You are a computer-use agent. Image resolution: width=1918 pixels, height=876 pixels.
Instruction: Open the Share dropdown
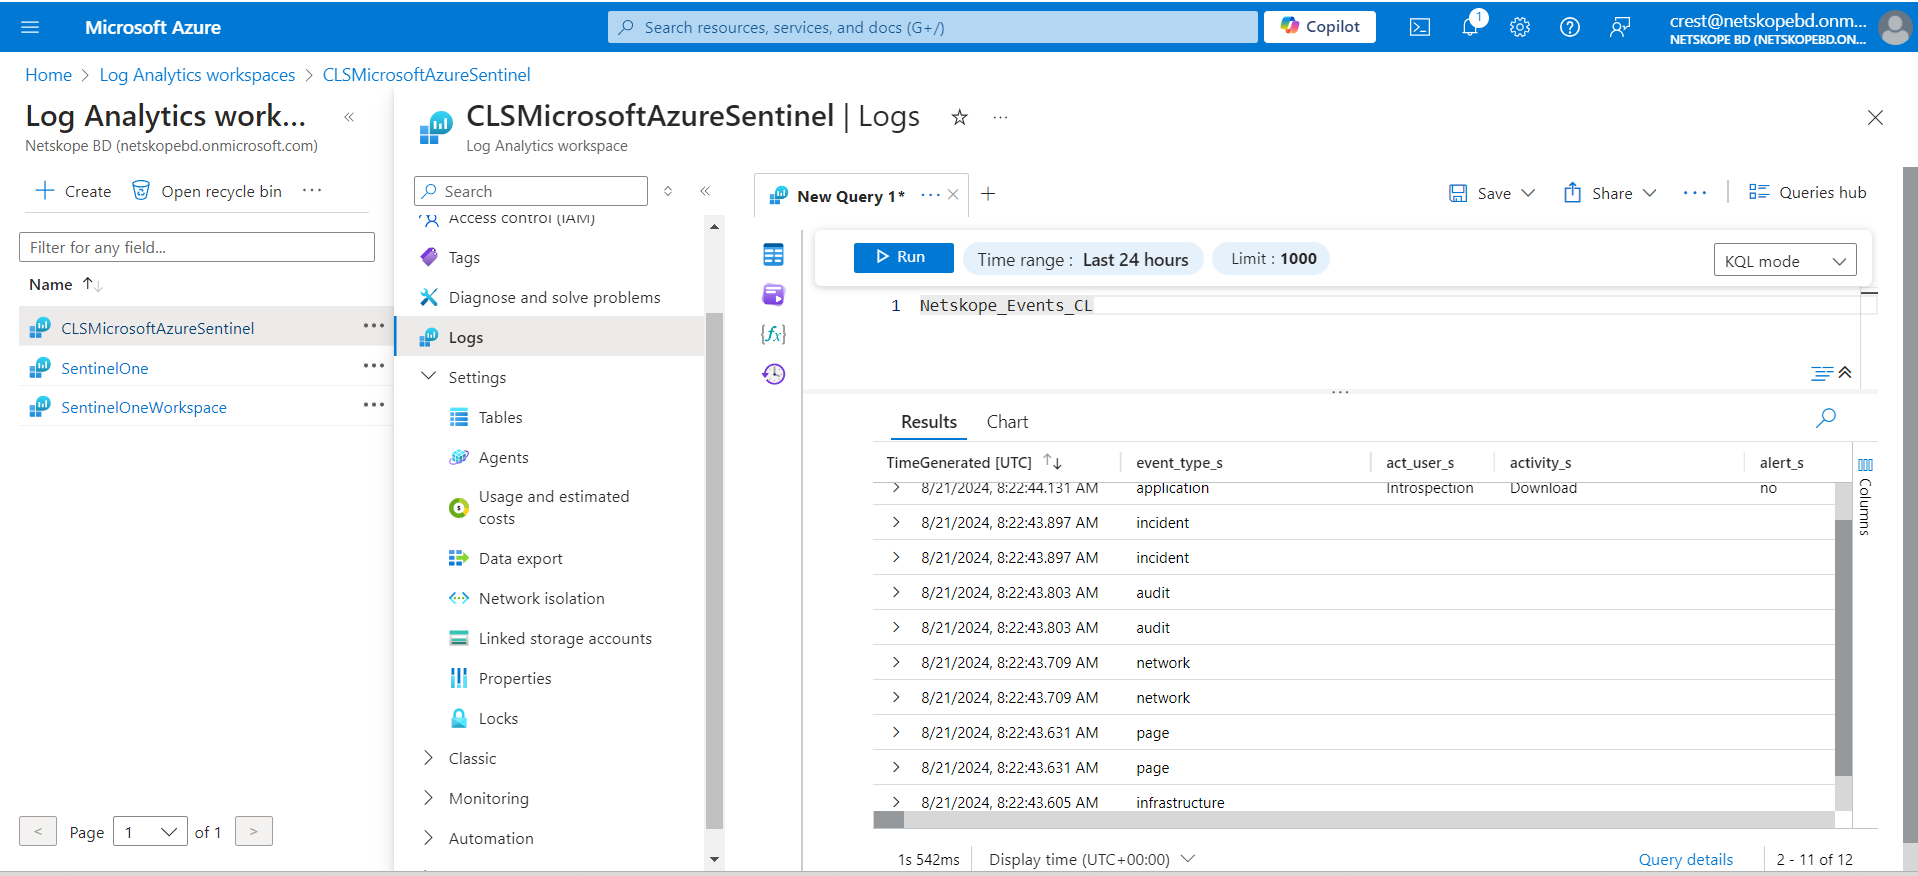click(1650, 193)
